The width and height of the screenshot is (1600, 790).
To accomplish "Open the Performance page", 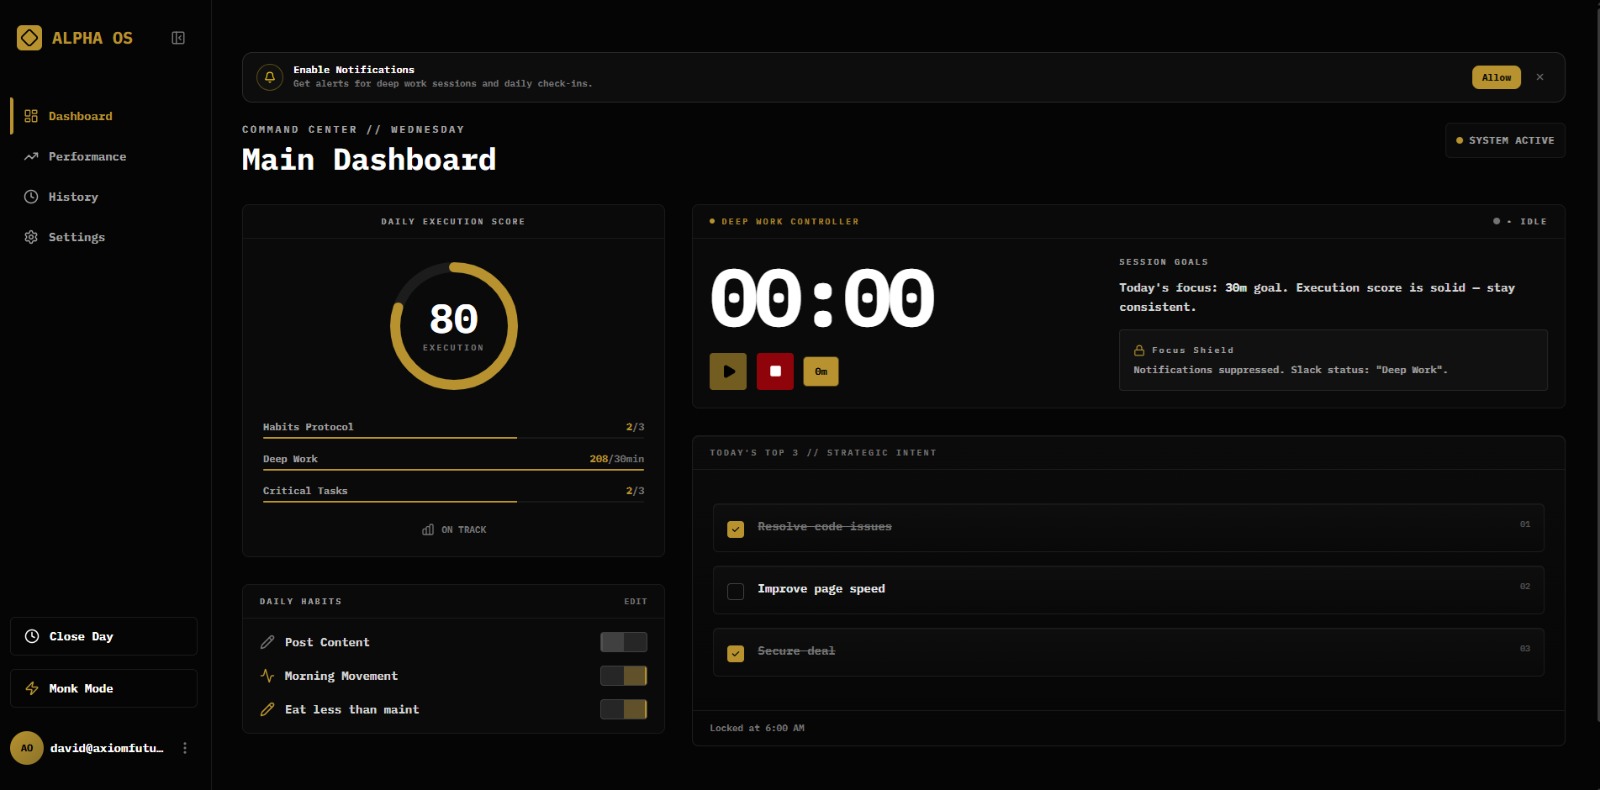I will 104,157.
